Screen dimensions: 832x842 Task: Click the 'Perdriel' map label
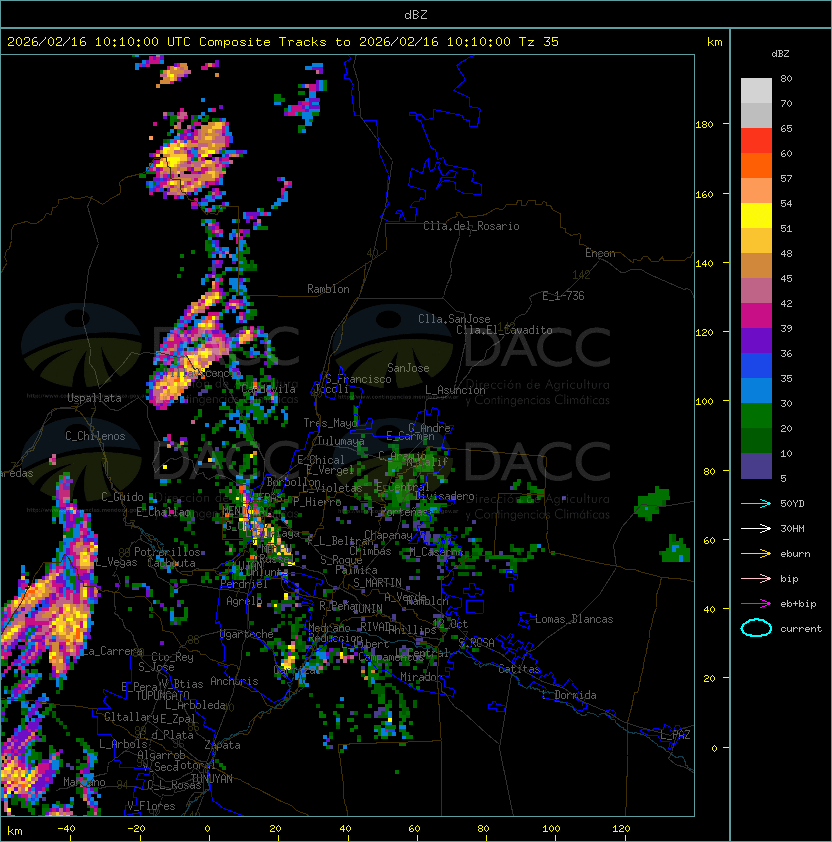click(244, 584)
